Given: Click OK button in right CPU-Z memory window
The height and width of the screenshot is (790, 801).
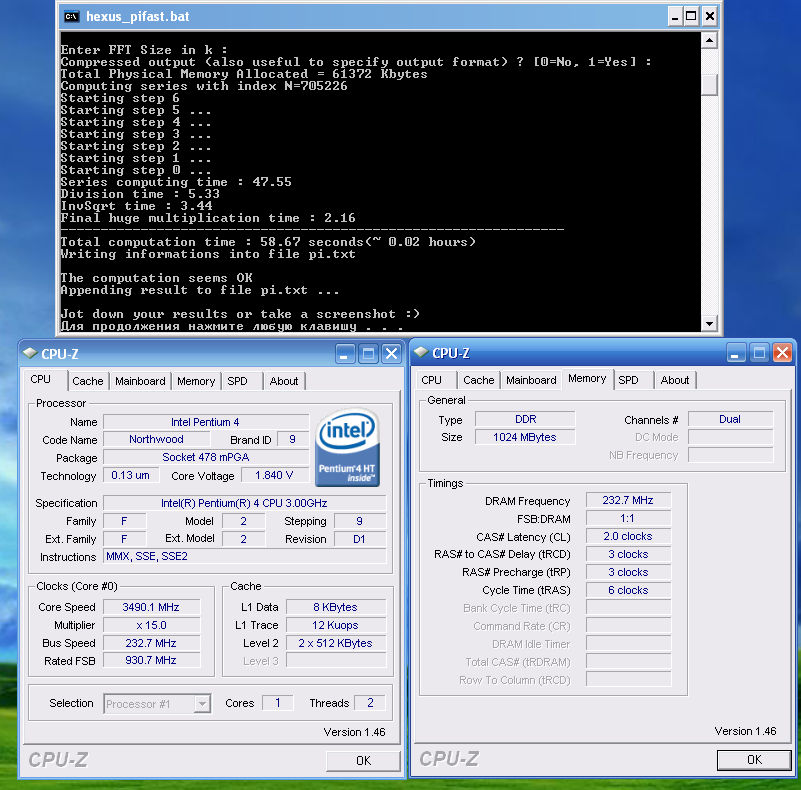Looking at the screenshot, I should coord(754,760).
